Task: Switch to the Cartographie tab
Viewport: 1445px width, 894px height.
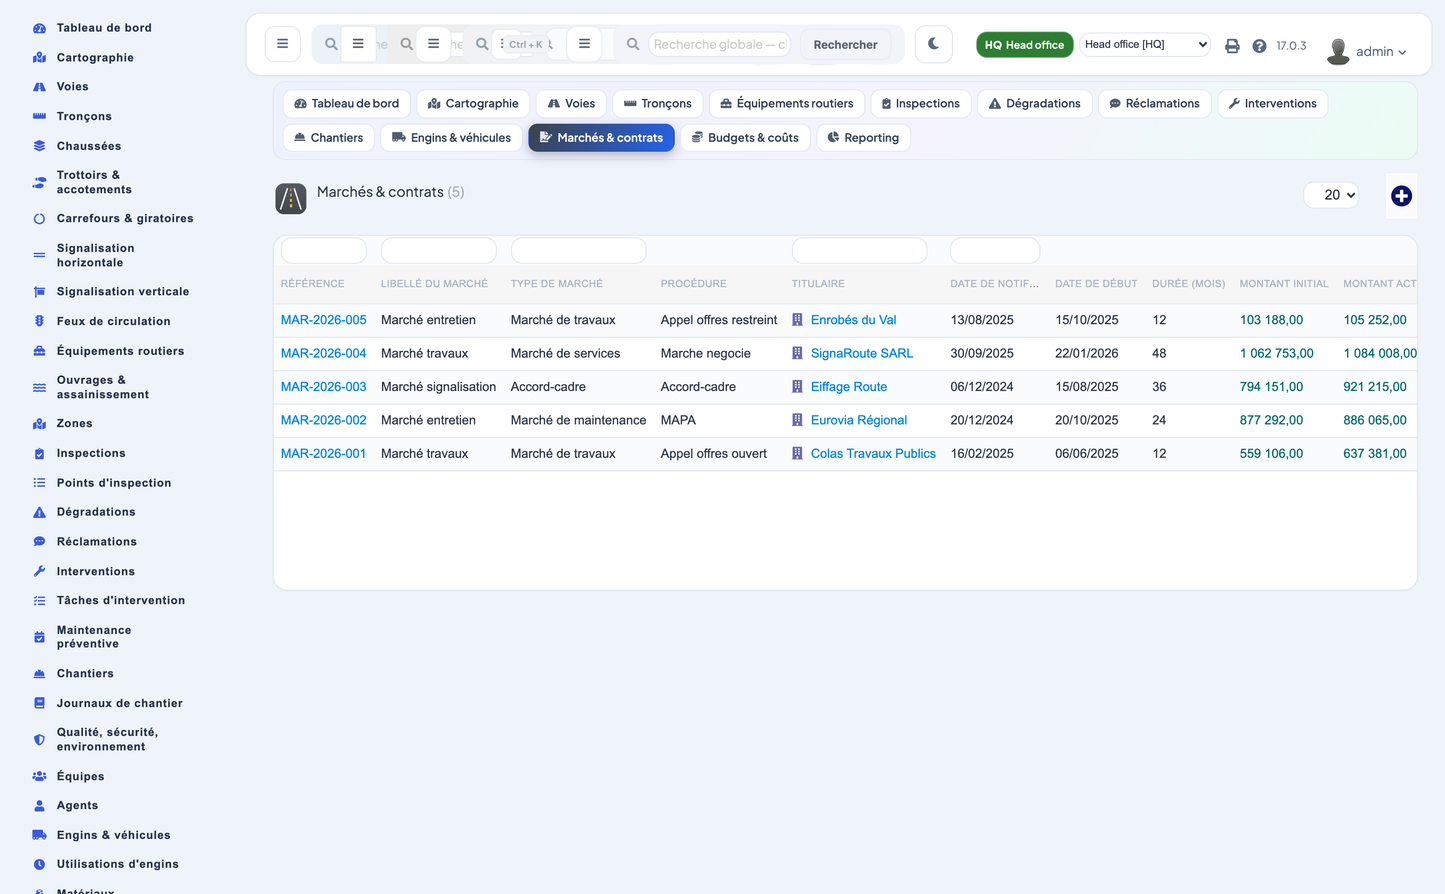Action: [x=473, y=104]
